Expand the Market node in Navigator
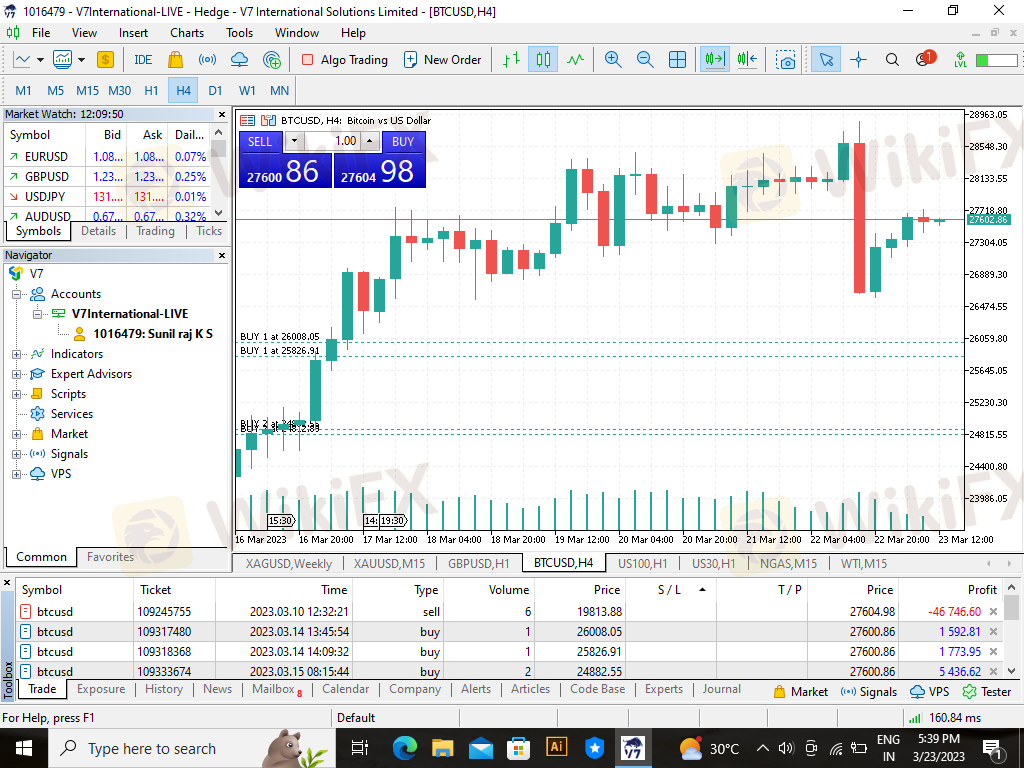This screenshot has height=768, width=1024. coord(16,434)
